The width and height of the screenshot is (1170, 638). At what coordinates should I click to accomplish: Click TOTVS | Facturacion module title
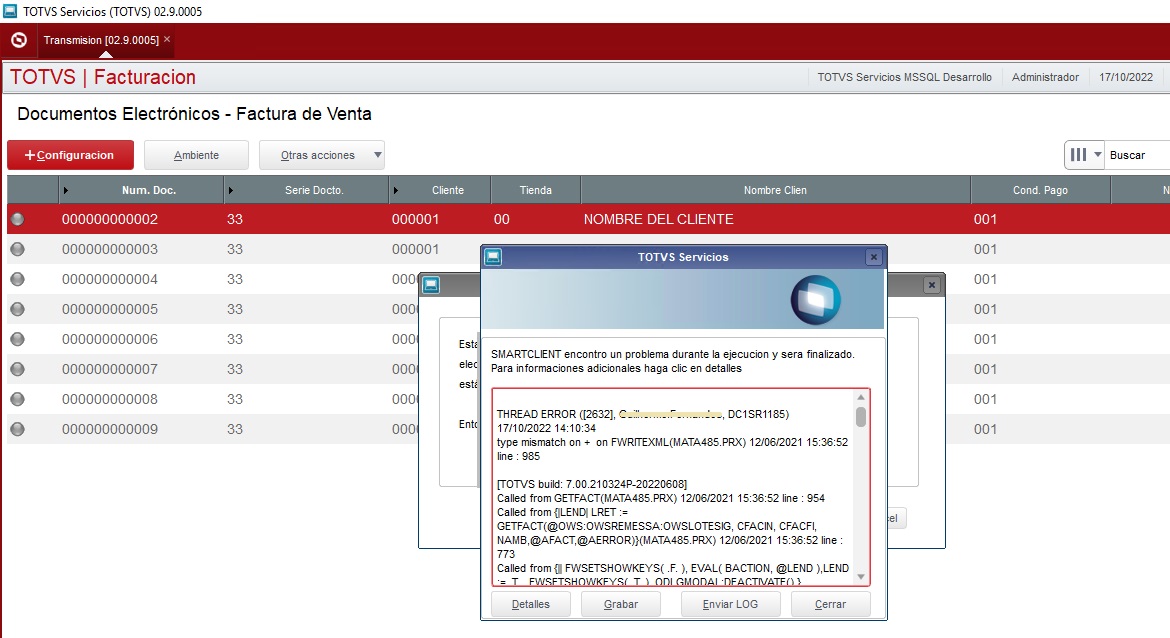point(103,77)
